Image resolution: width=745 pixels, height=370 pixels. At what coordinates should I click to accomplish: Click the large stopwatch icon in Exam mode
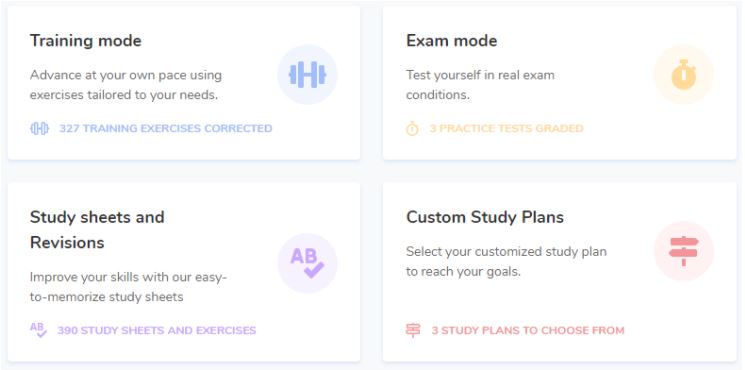click(x=684, y=75)
